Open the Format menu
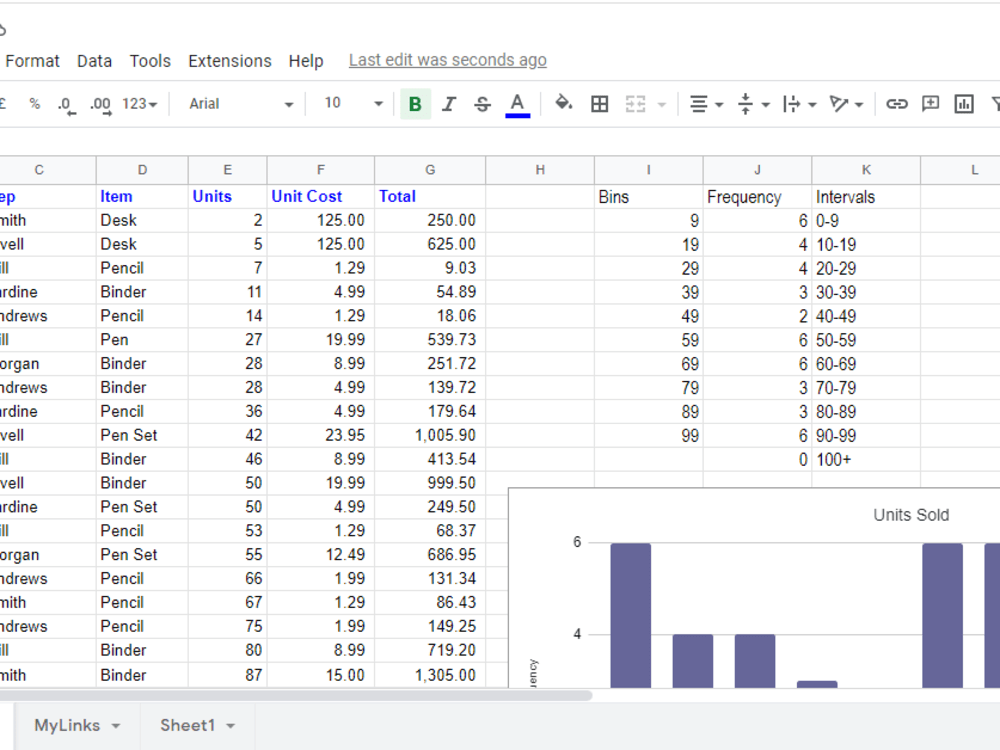 pyautogui.click(x=33, y=61)
